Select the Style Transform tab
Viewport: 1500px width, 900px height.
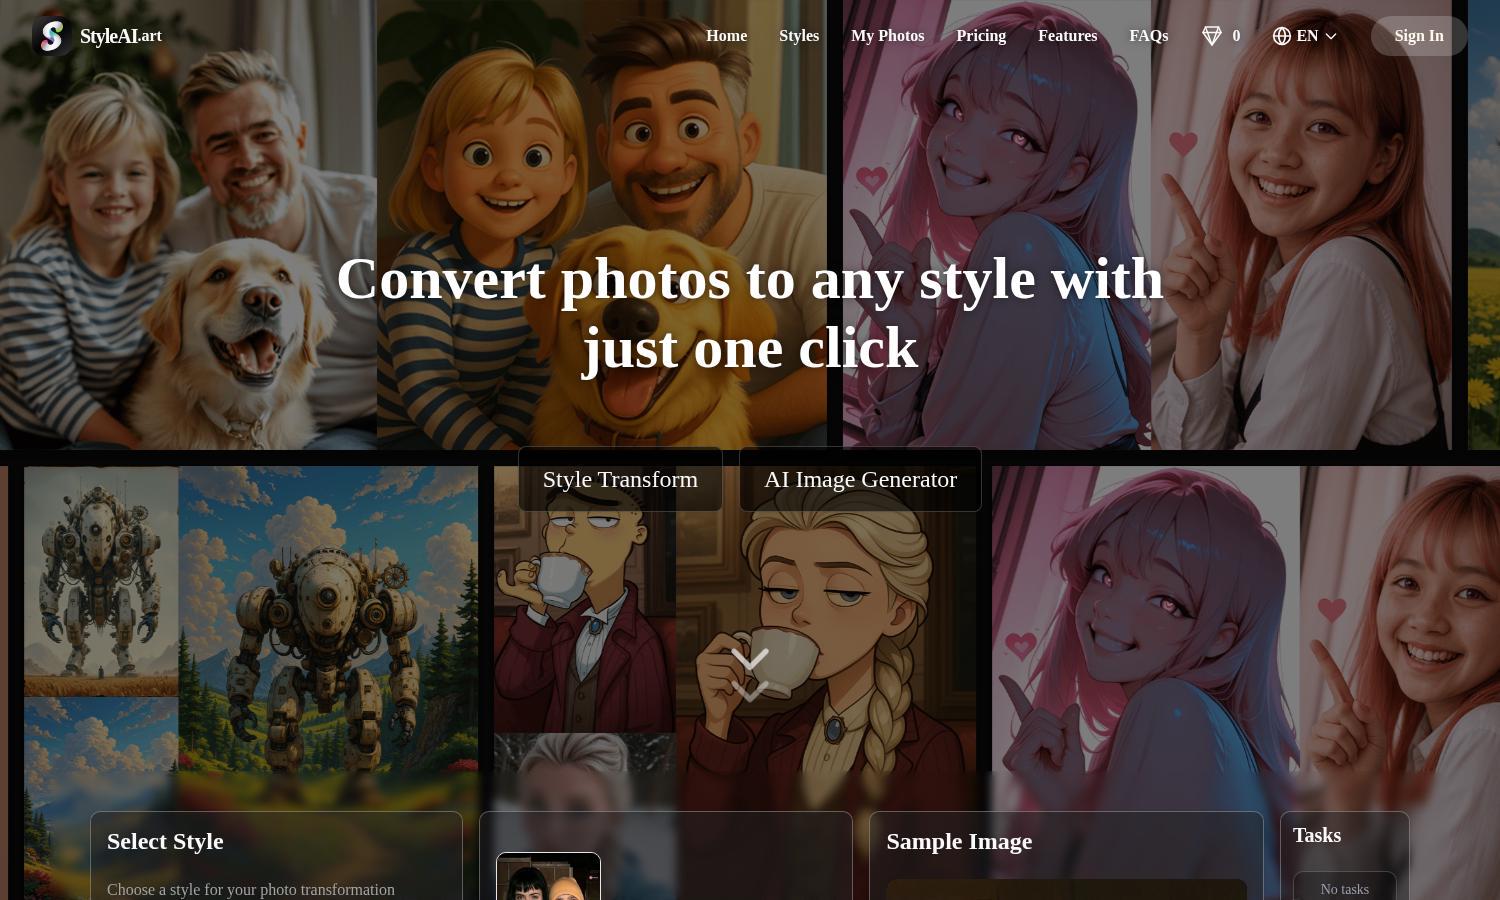click(620, 479)
